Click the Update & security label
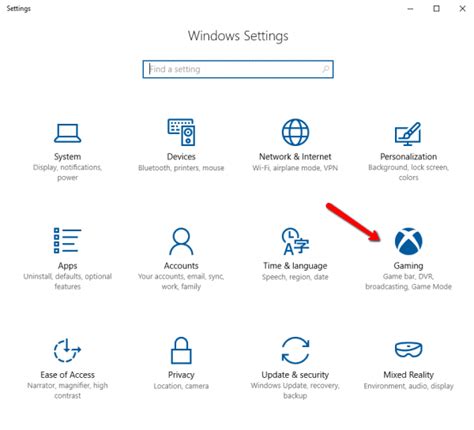The width and height of the screenshot is (474, 430). [x=295, y=375]
